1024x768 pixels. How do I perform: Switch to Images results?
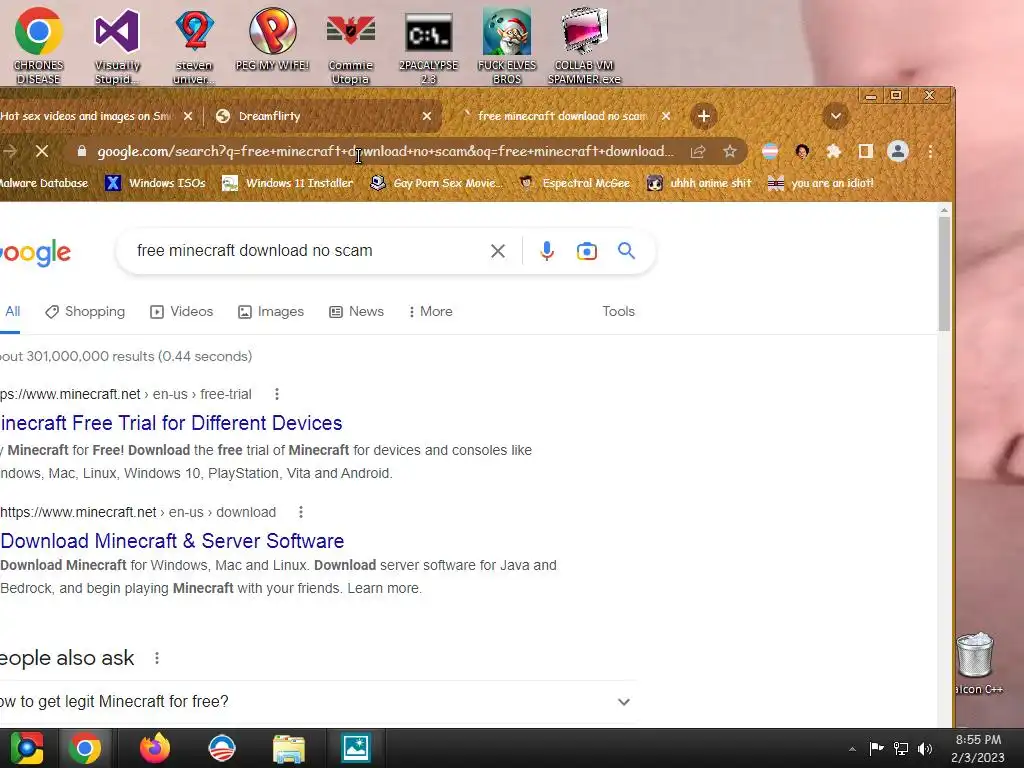(x=271, y=312)
